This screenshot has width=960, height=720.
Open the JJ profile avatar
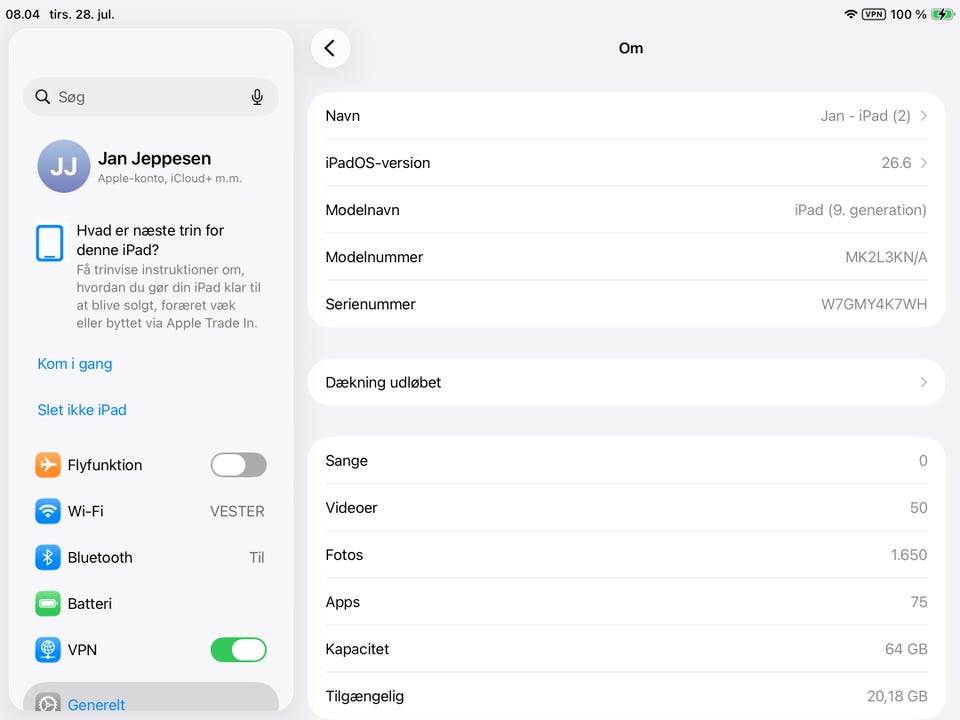(64, 166)
